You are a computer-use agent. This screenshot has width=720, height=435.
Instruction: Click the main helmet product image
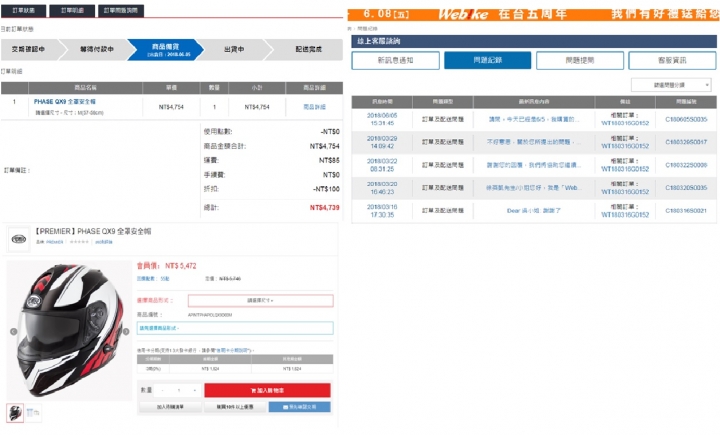coord(69,331)
